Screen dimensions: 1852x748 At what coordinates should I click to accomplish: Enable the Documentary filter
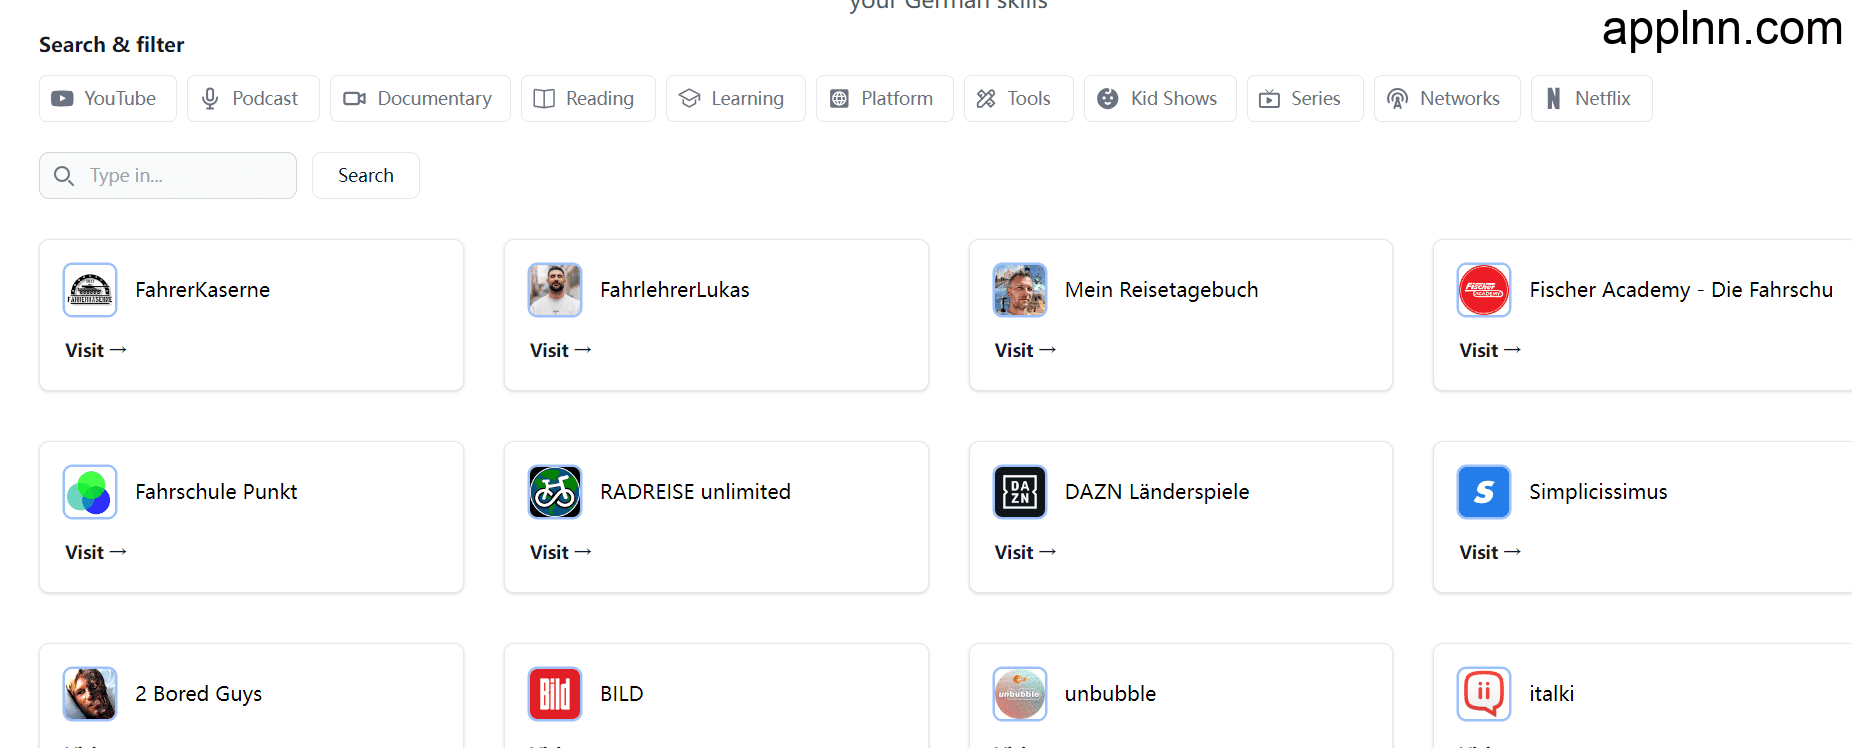pyautogui.click(x=420, y=99)
